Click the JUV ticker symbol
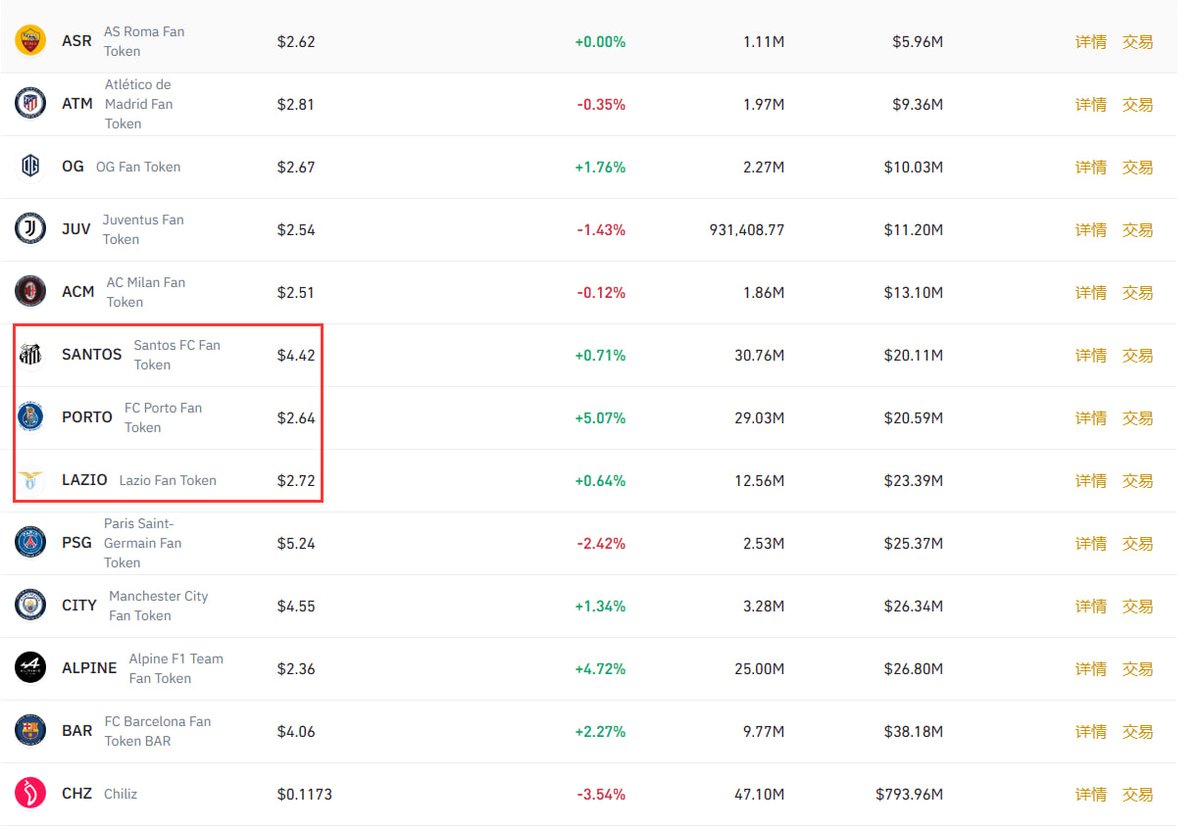This screenshot has width=1200, height=829. pos(76,229)
